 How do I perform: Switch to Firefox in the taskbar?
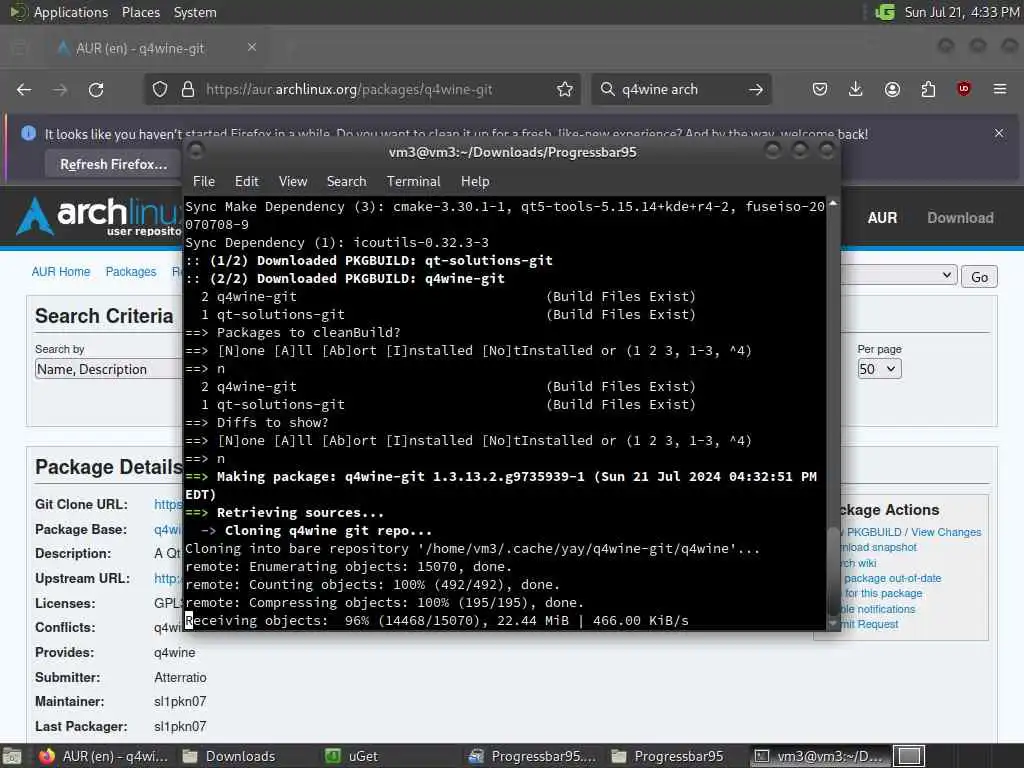click(x=104, y=756)
